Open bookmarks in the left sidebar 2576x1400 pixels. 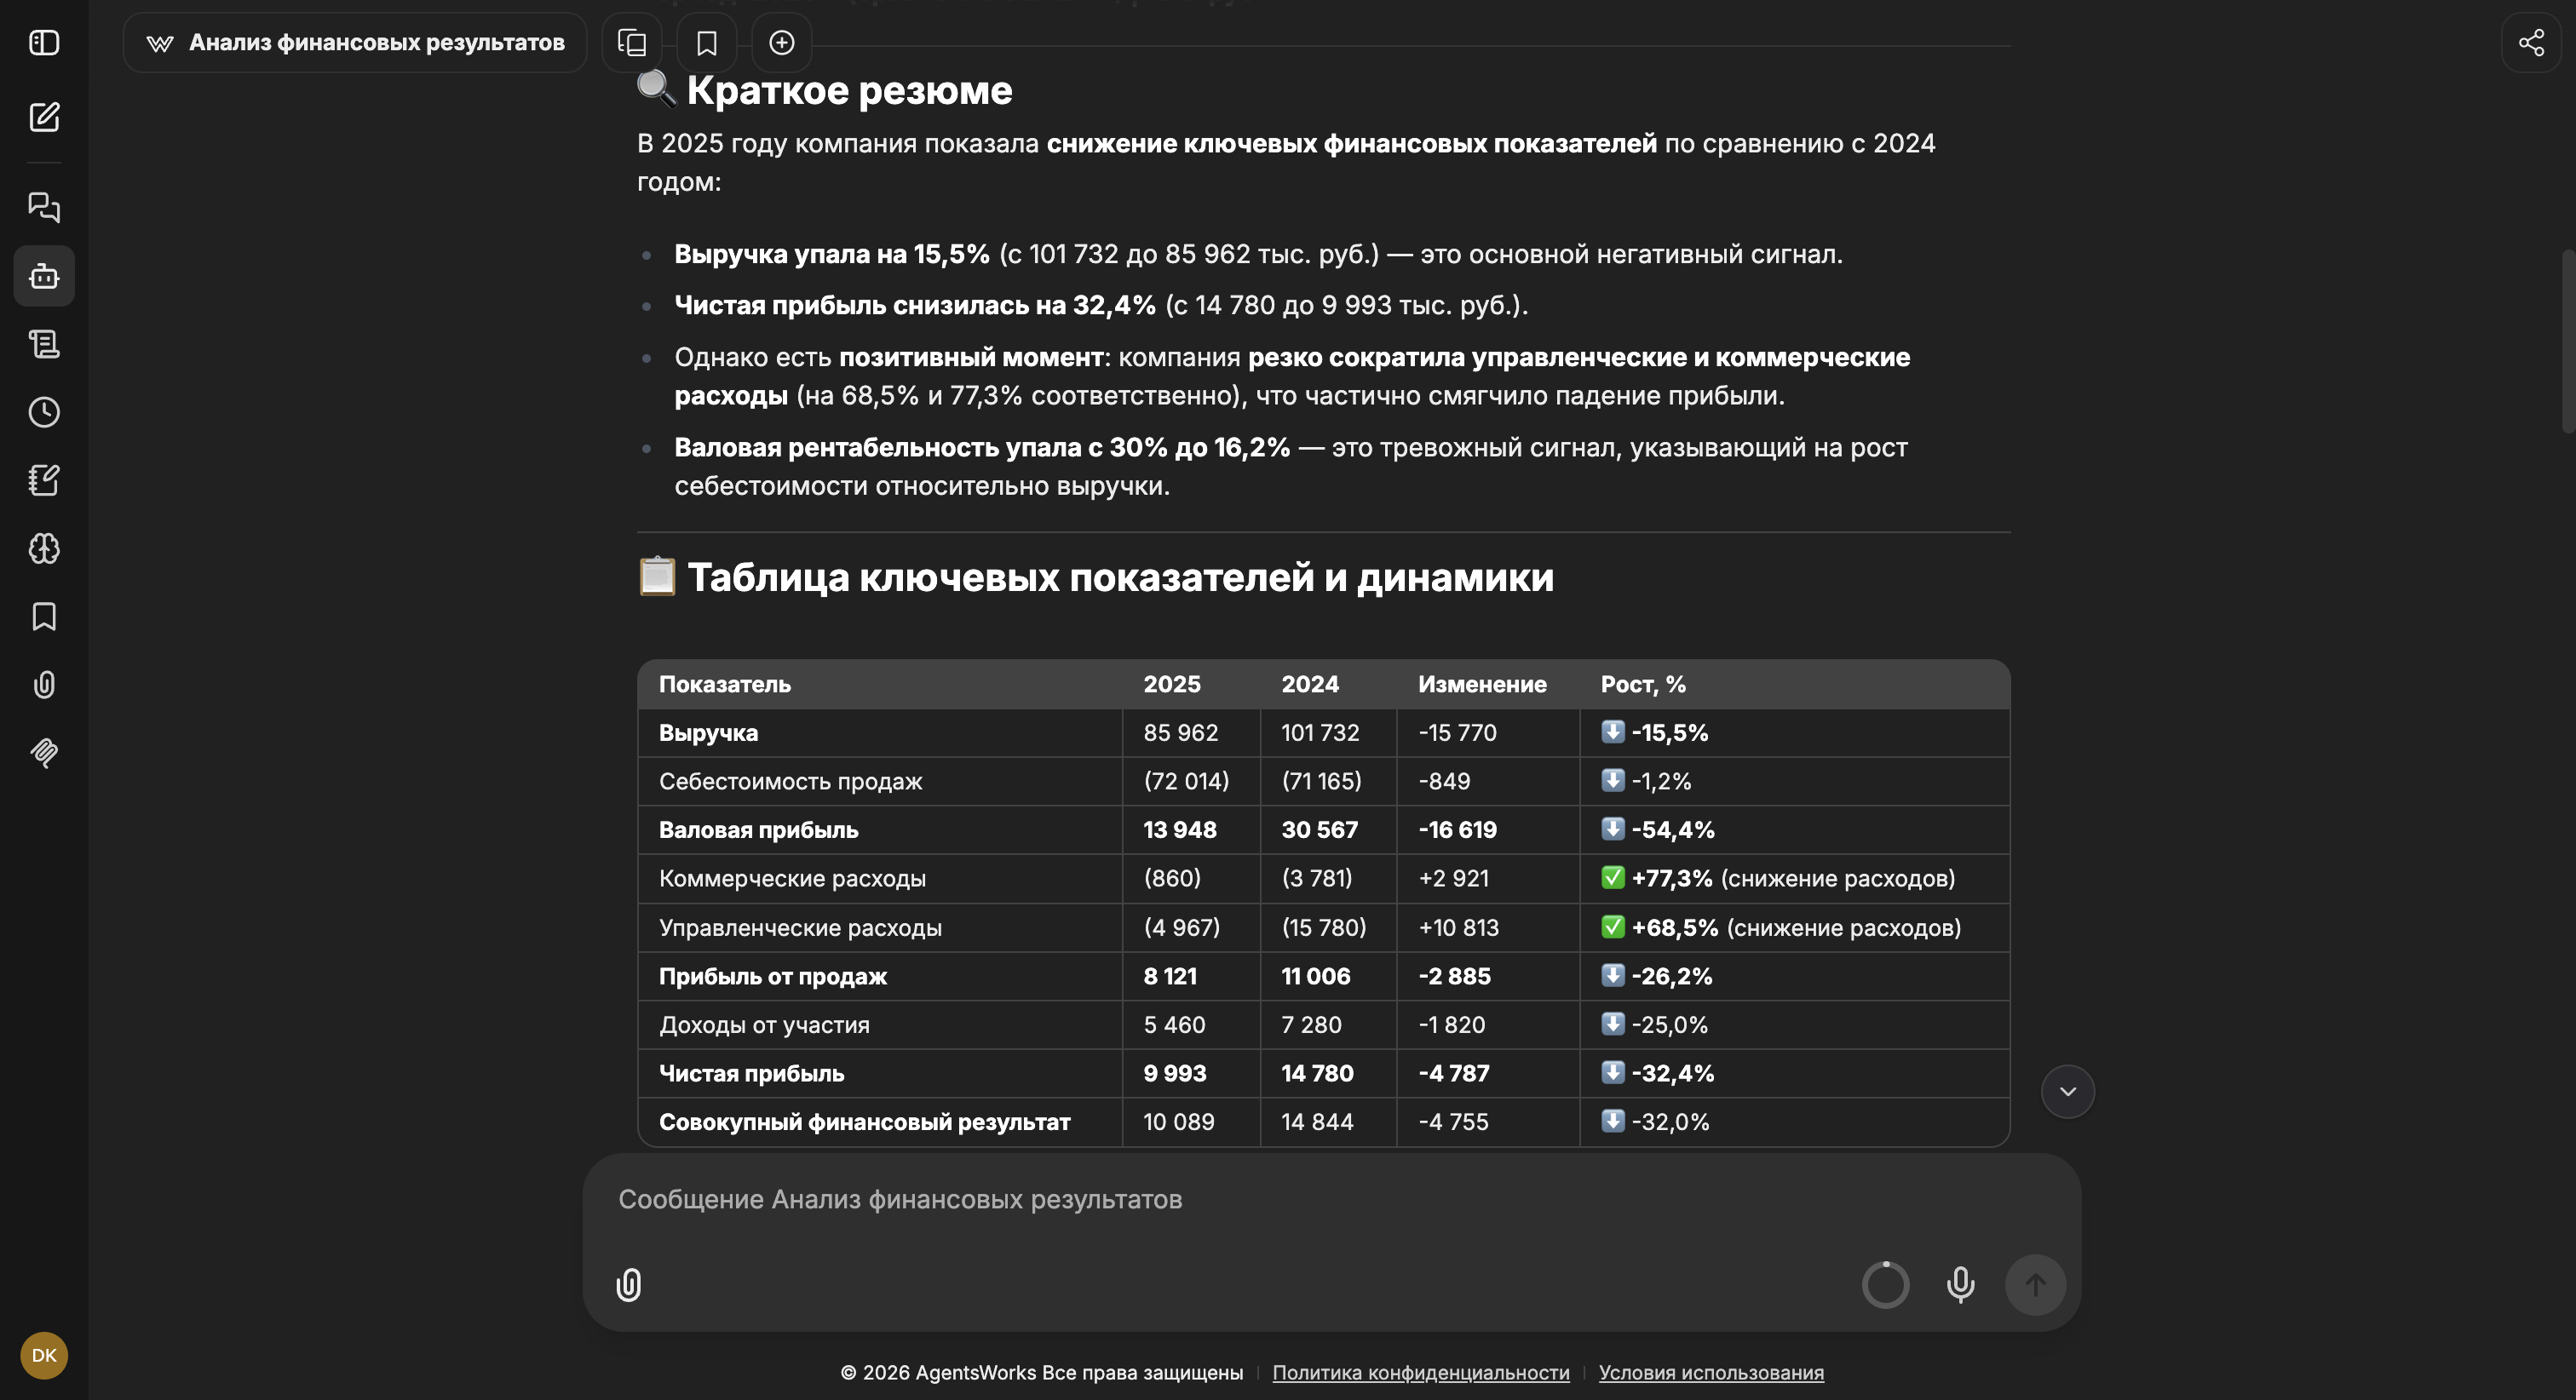click(44, 616)
